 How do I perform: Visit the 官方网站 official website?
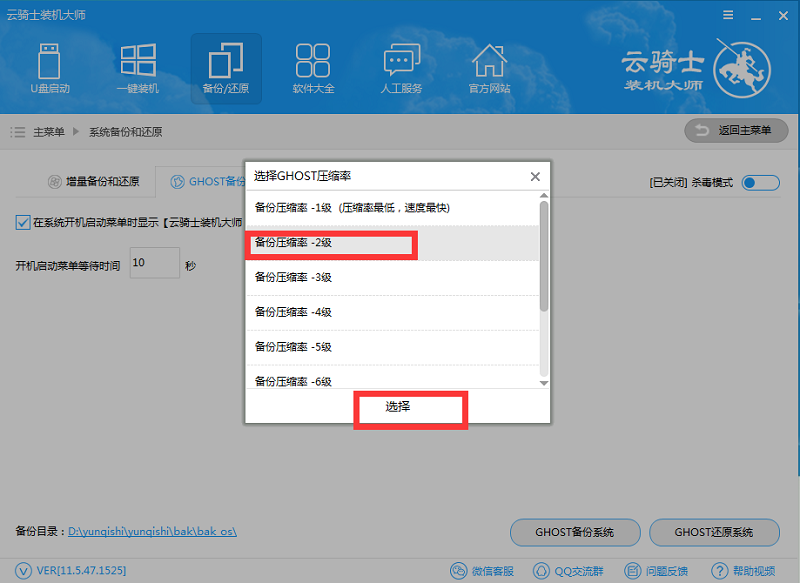coord(489,69)
